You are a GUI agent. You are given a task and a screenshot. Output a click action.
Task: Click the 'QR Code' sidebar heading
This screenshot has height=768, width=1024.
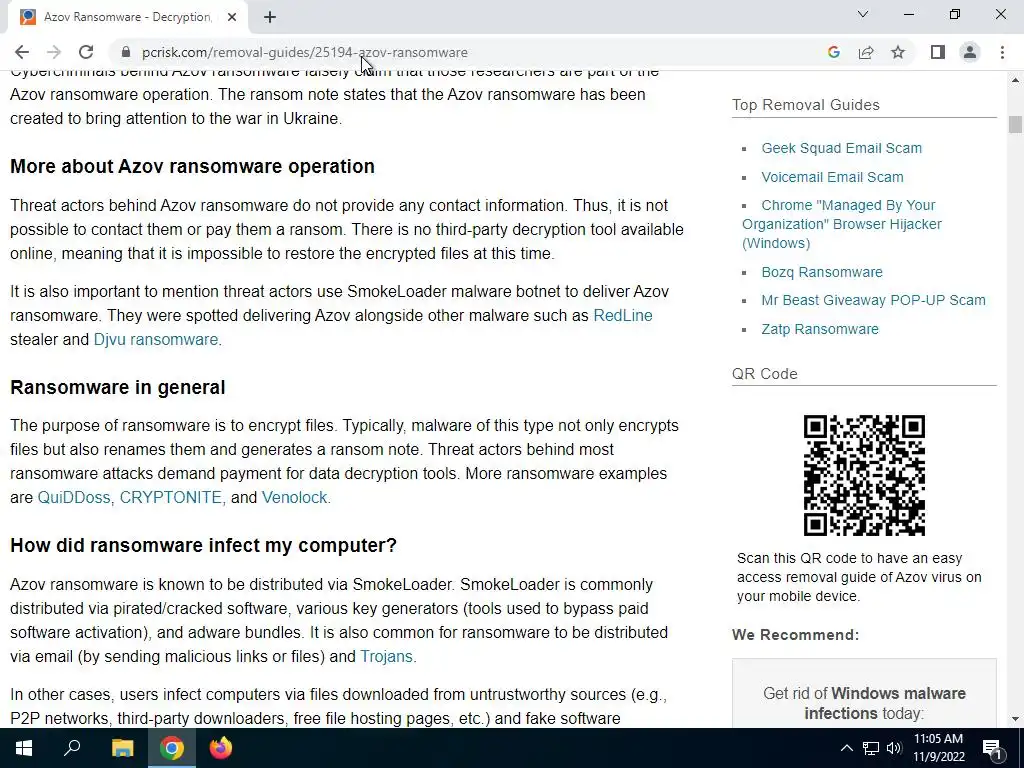pos(765,374)
